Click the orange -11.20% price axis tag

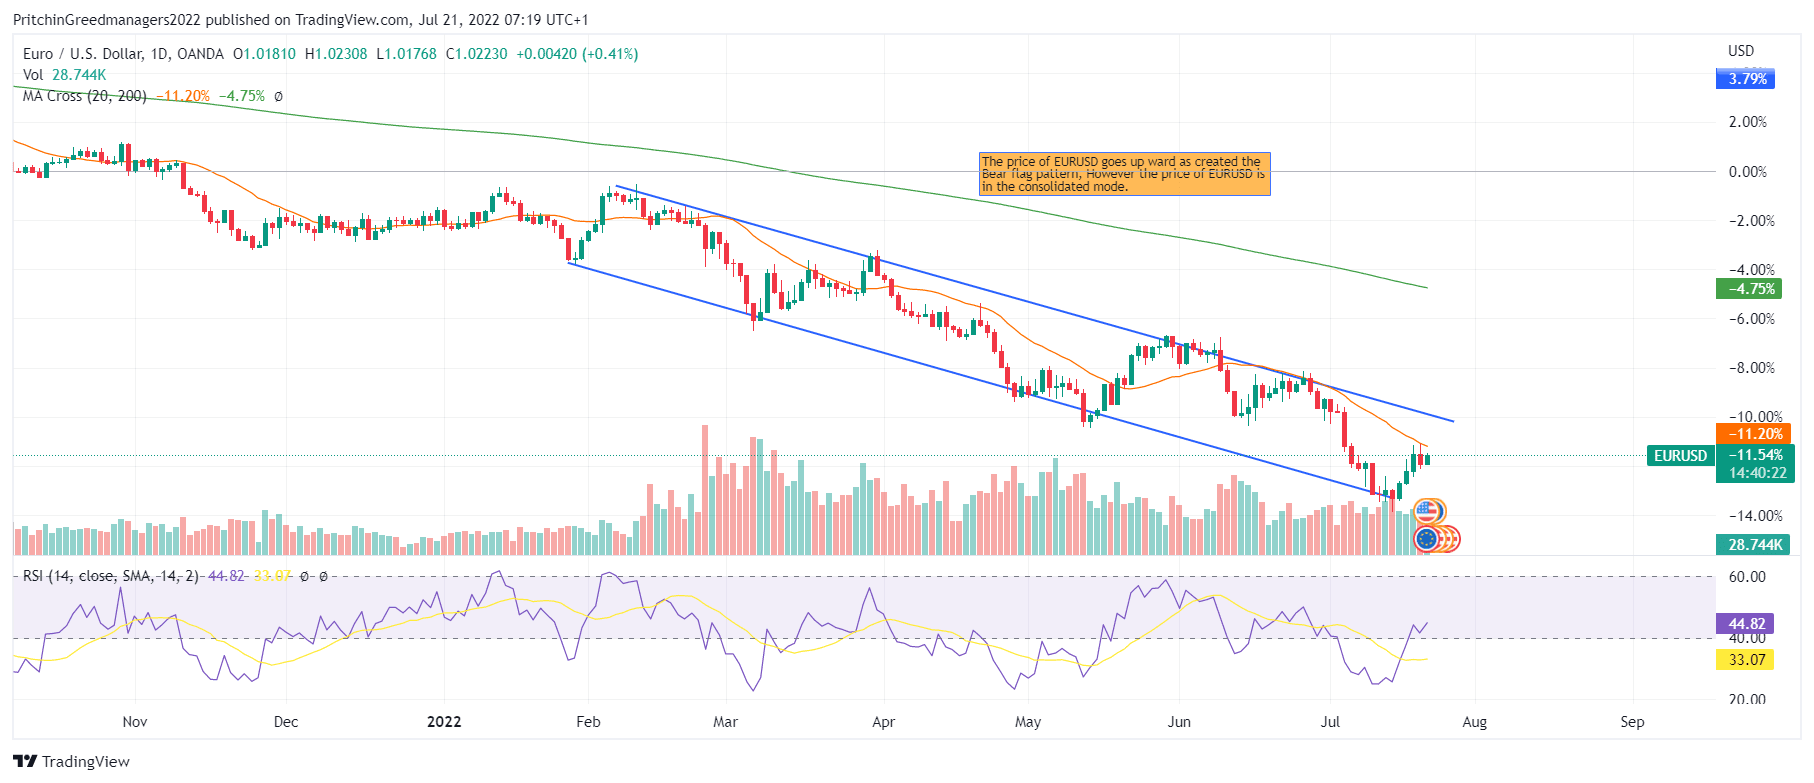(x=1752, y=434)
